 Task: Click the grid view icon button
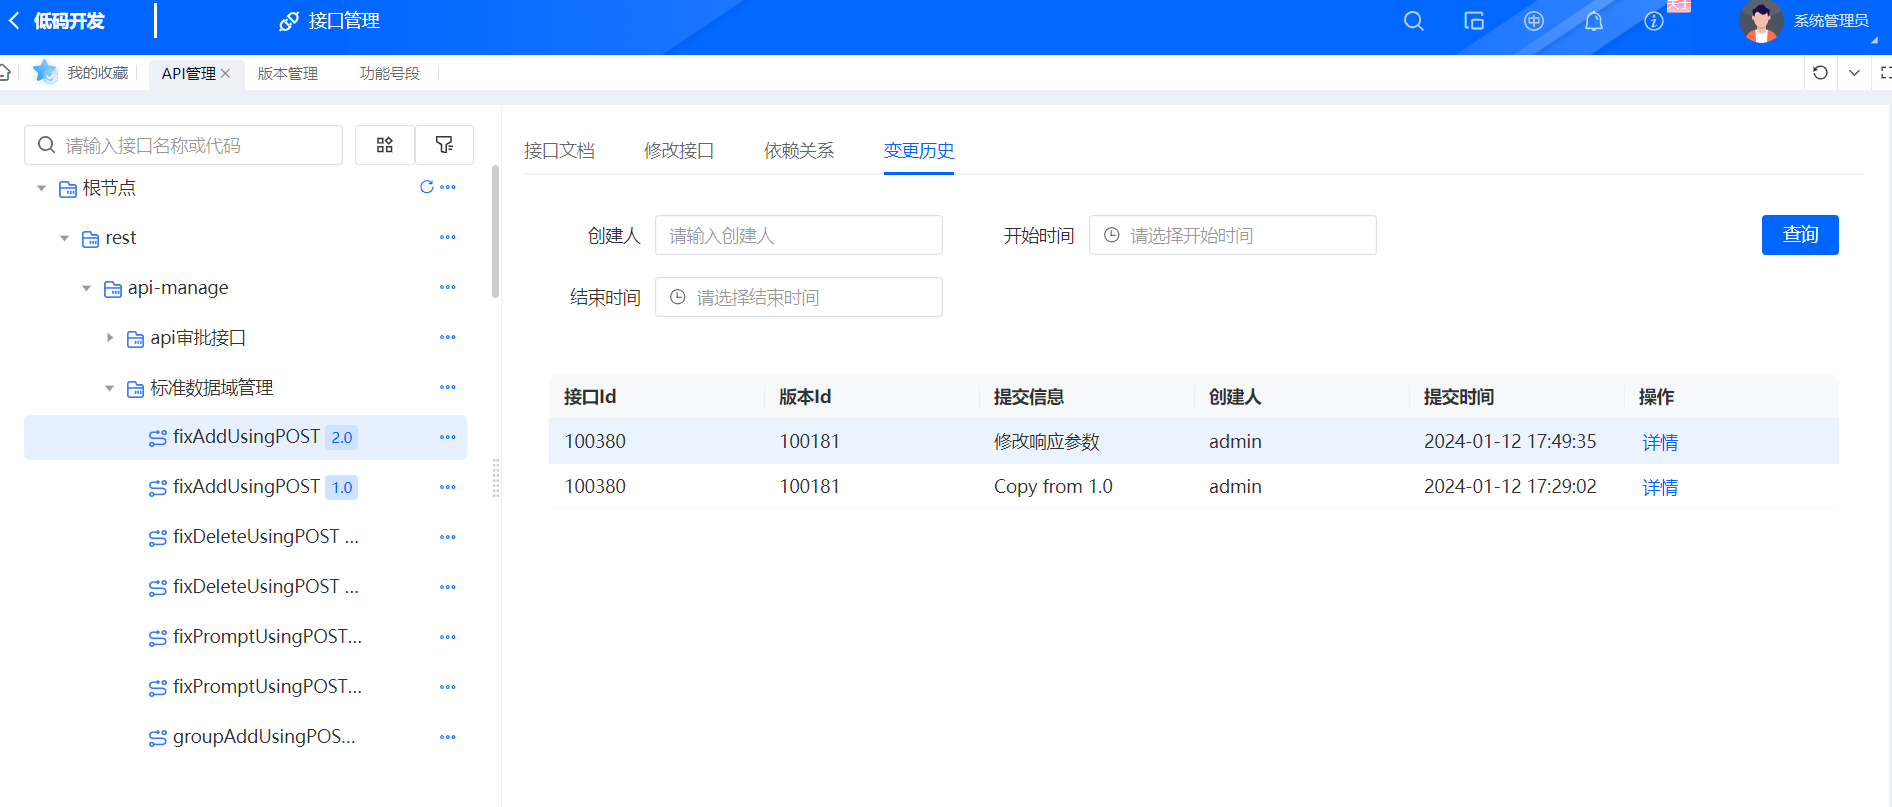pos(385,145)
